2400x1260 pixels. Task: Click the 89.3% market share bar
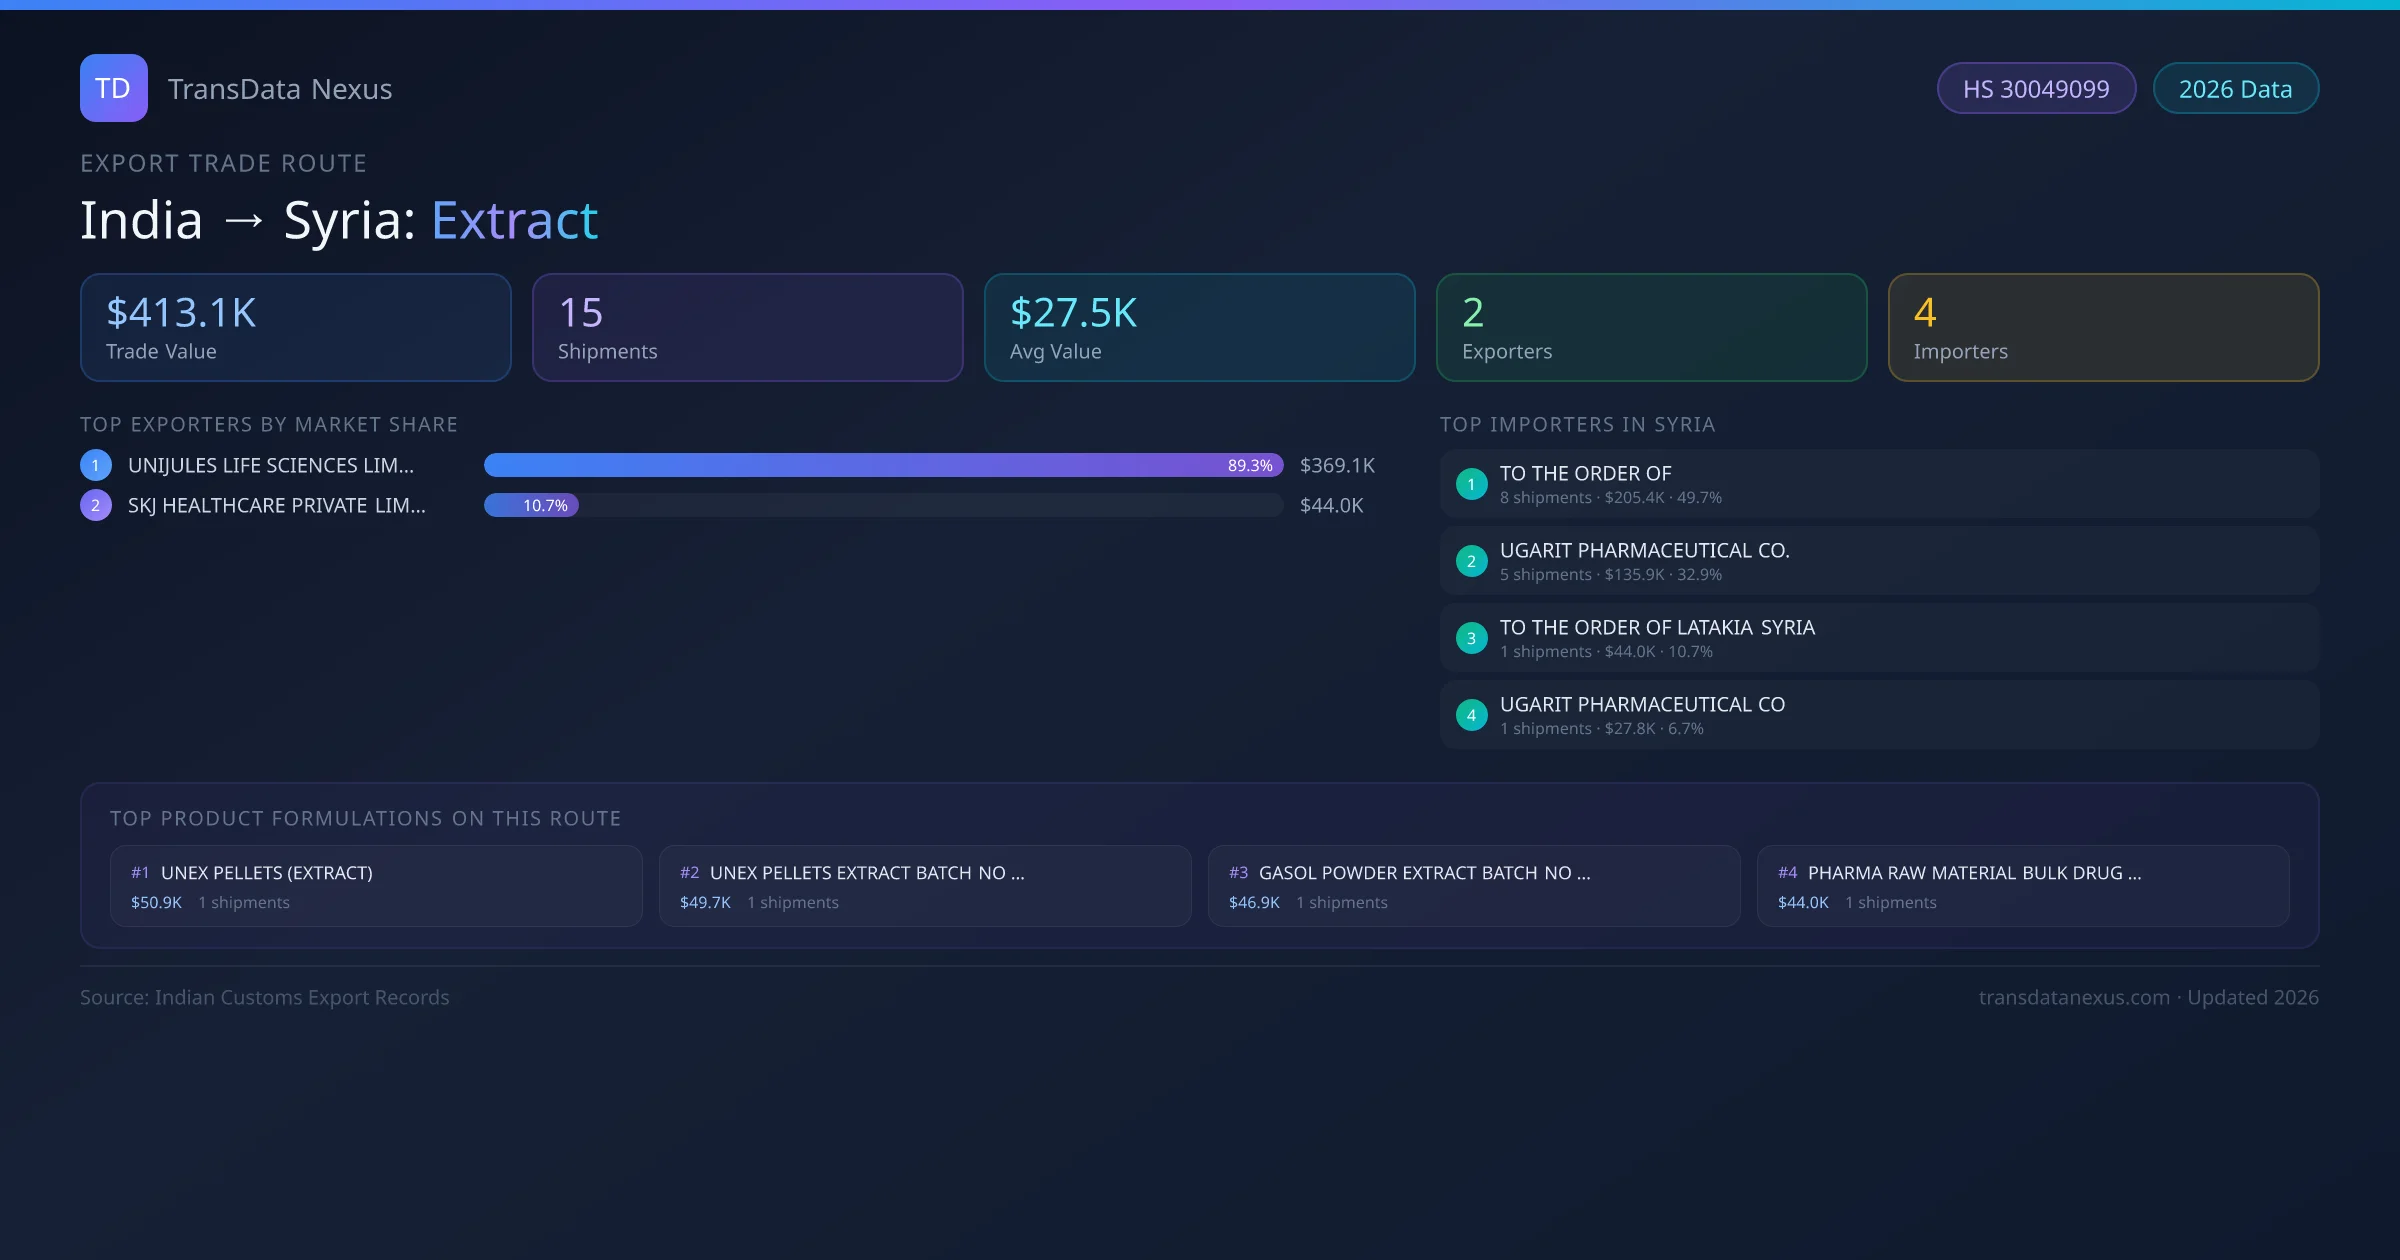click(x=882, y=465)
